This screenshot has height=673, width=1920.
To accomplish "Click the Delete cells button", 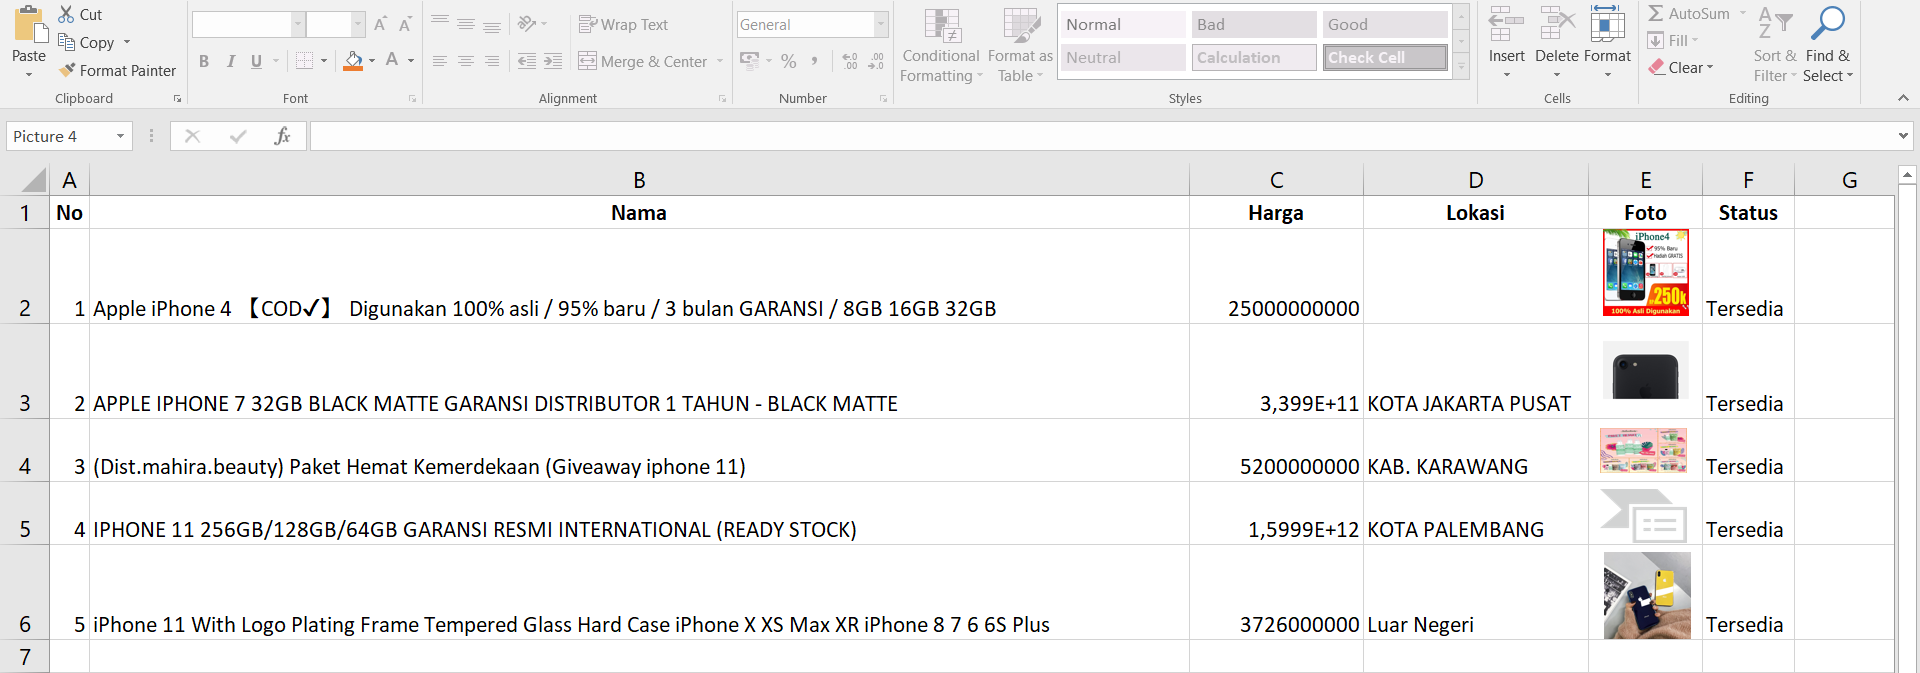I will coord(1557,43).
